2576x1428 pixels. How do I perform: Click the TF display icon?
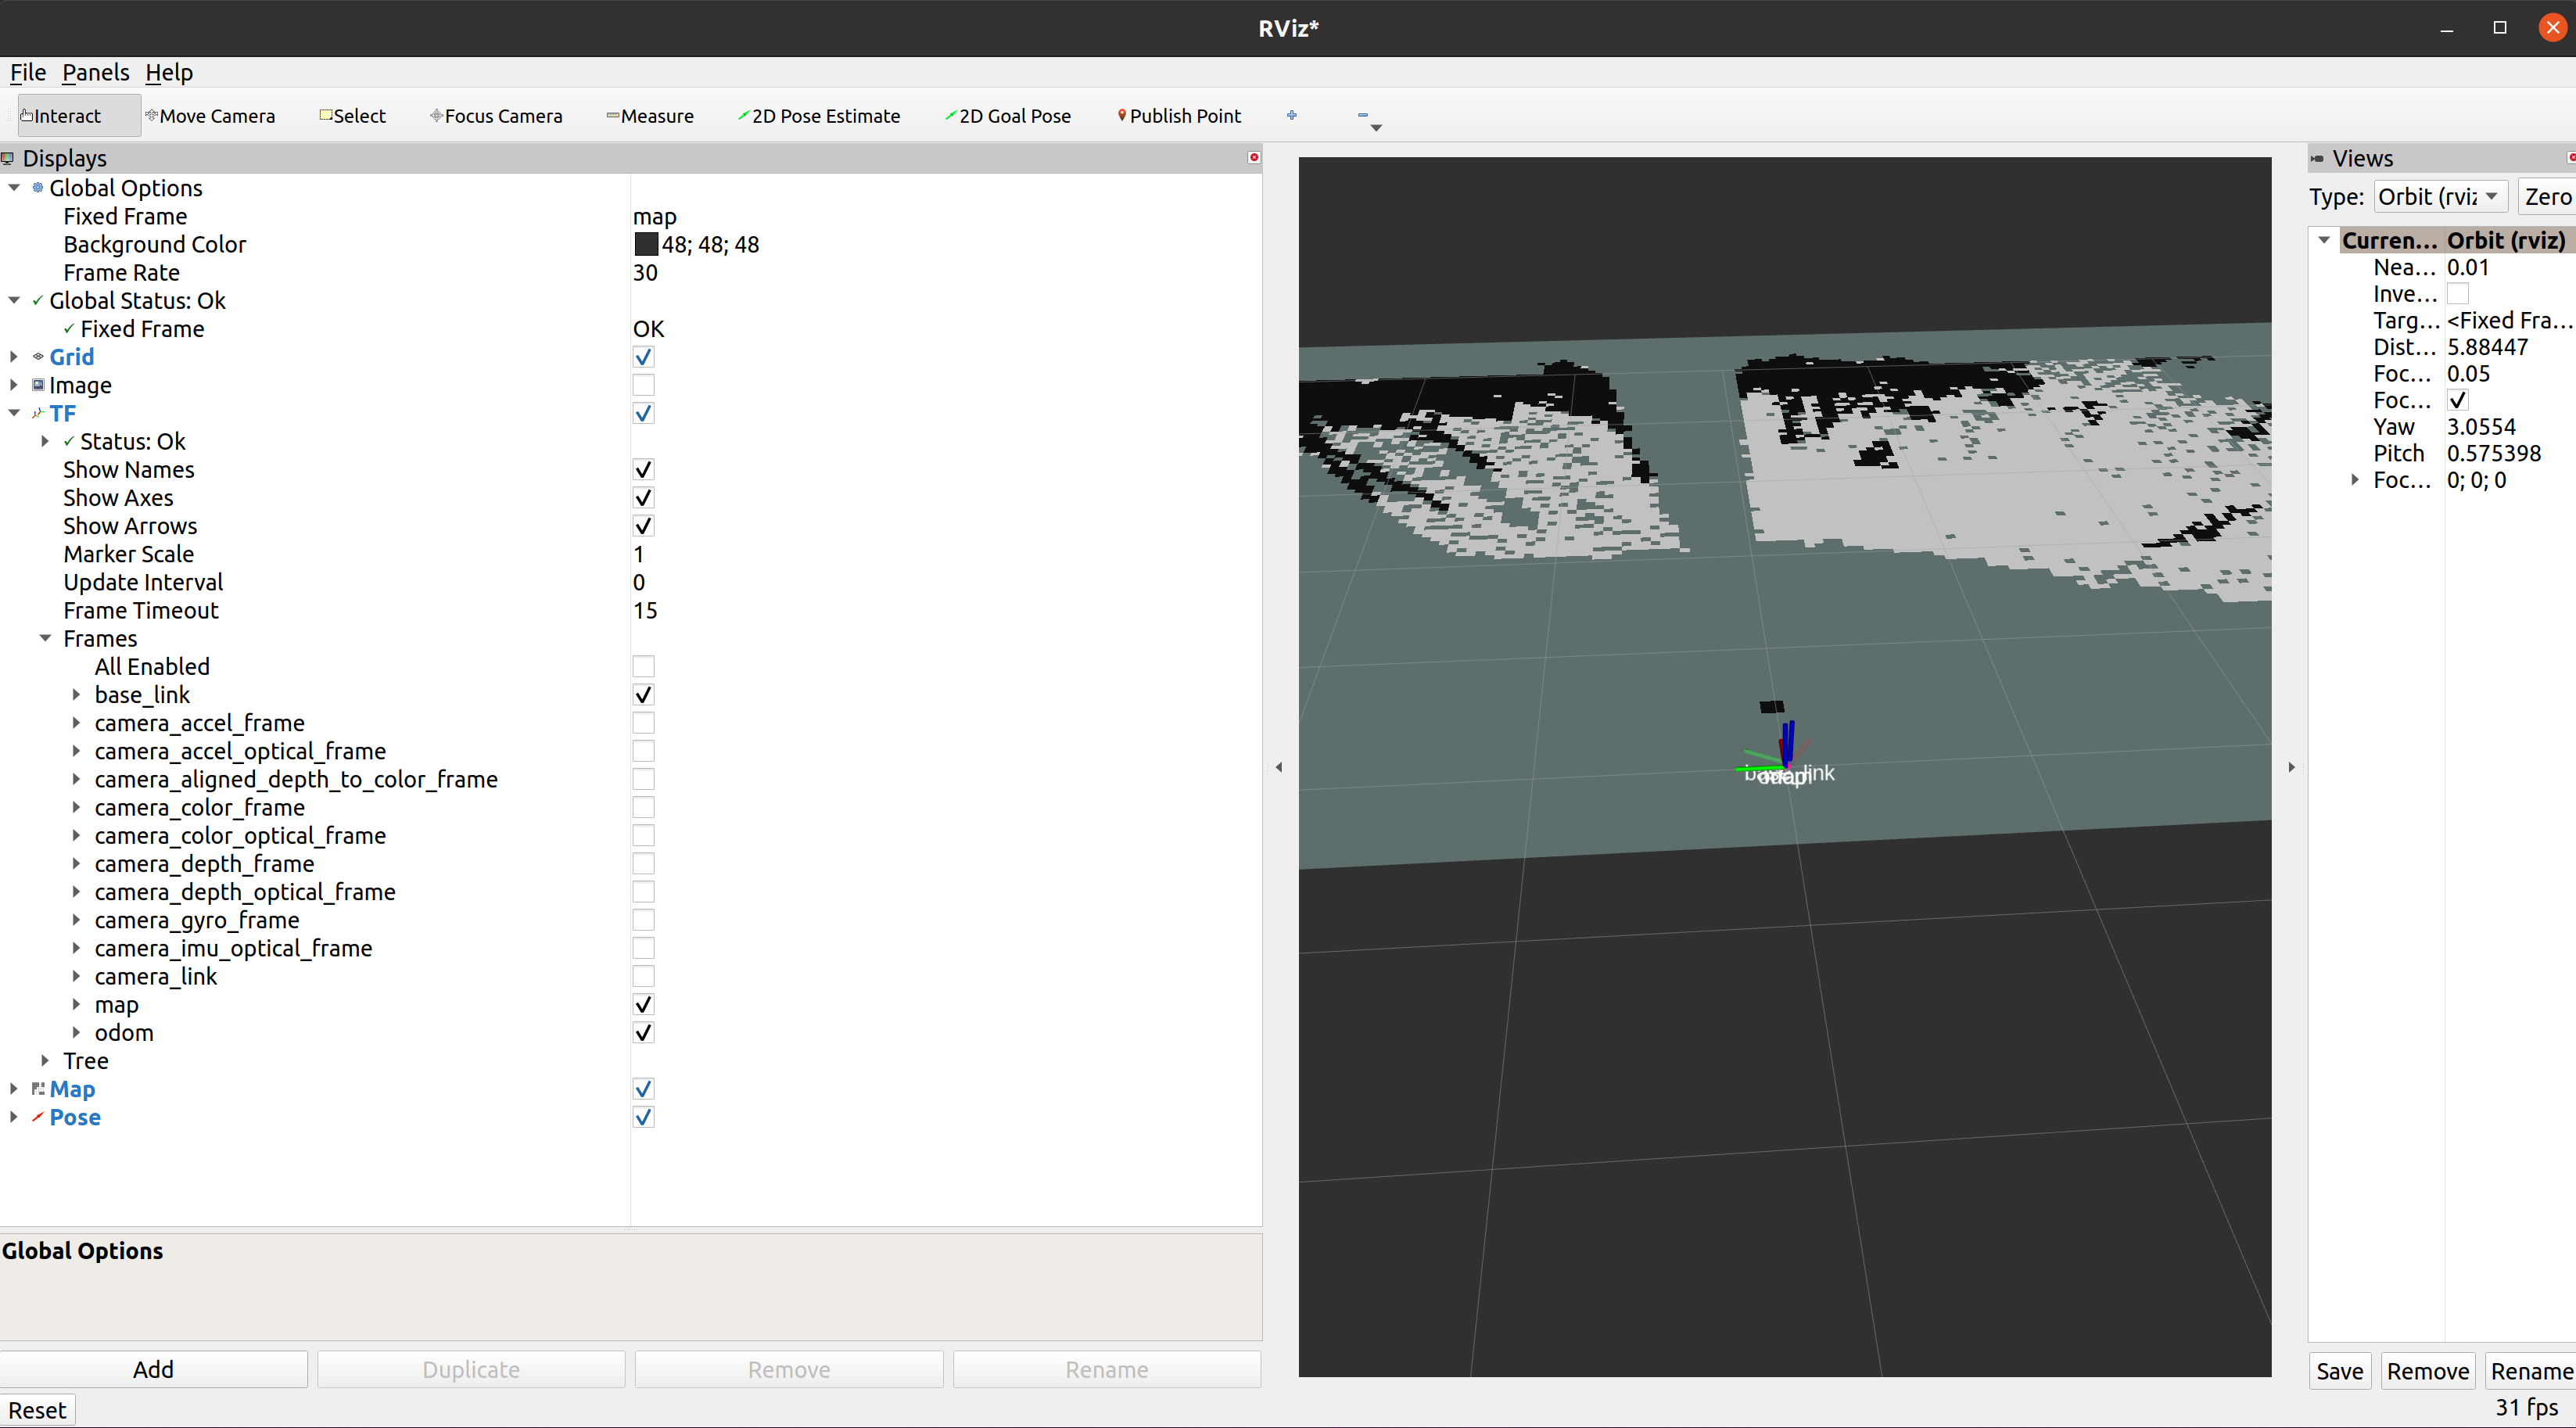pos(38,412)
